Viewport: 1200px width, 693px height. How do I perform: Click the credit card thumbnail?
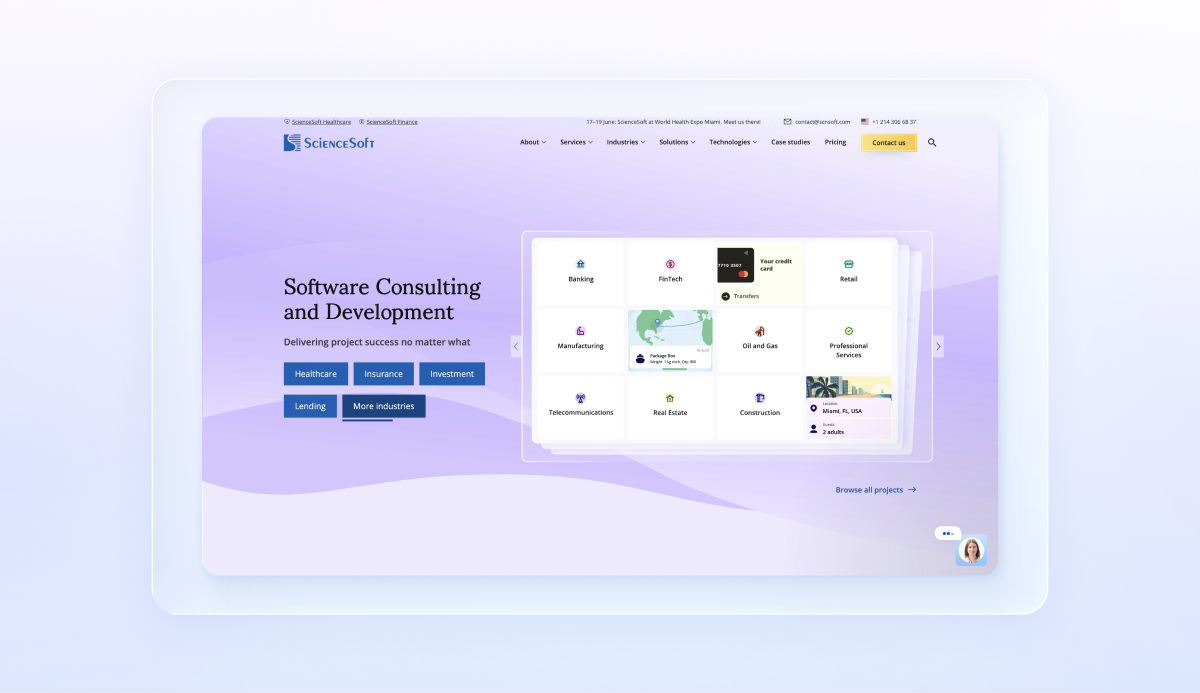(735, 265)
